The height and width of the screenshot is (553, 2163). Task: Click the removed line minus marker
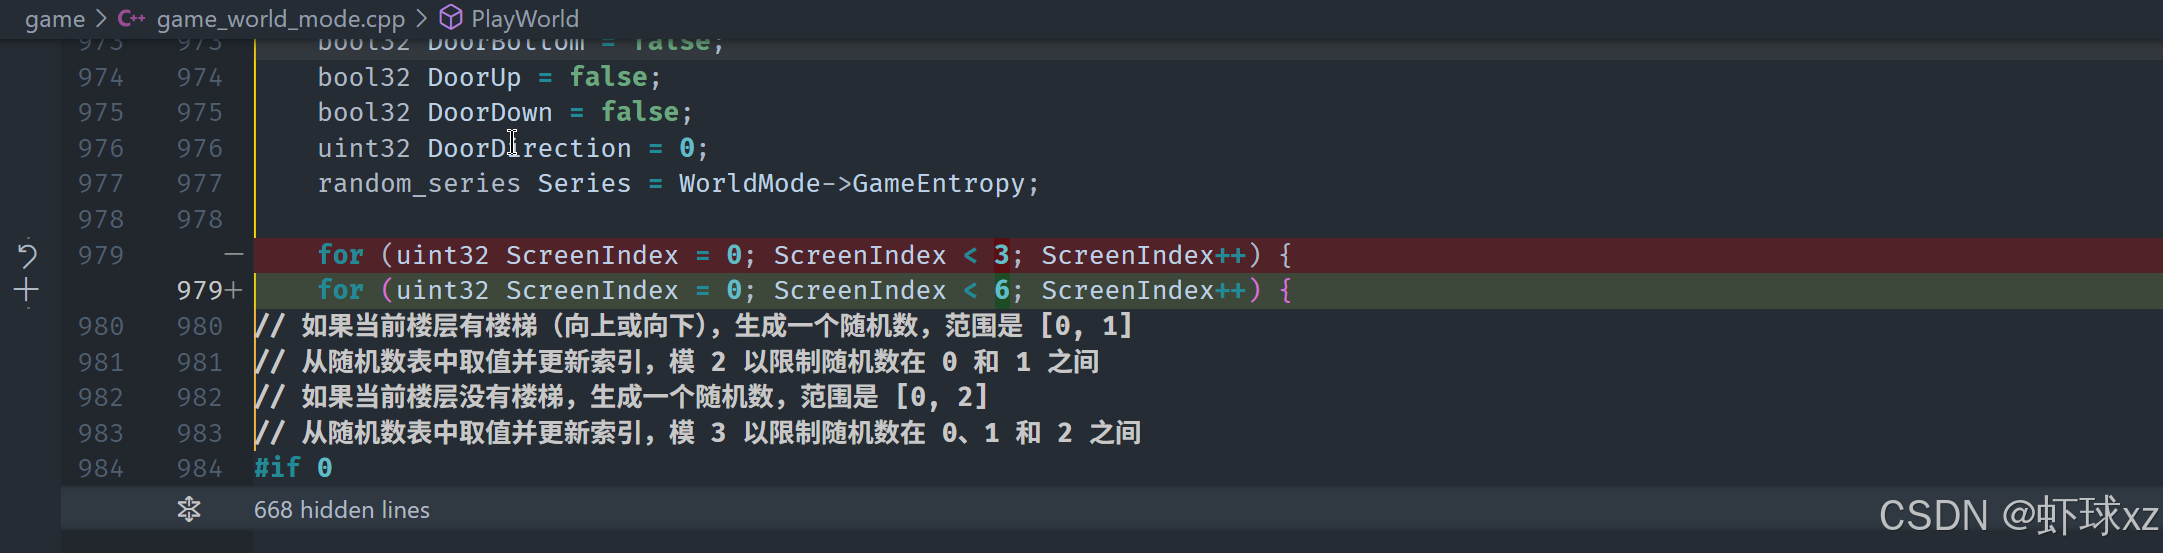234,255
